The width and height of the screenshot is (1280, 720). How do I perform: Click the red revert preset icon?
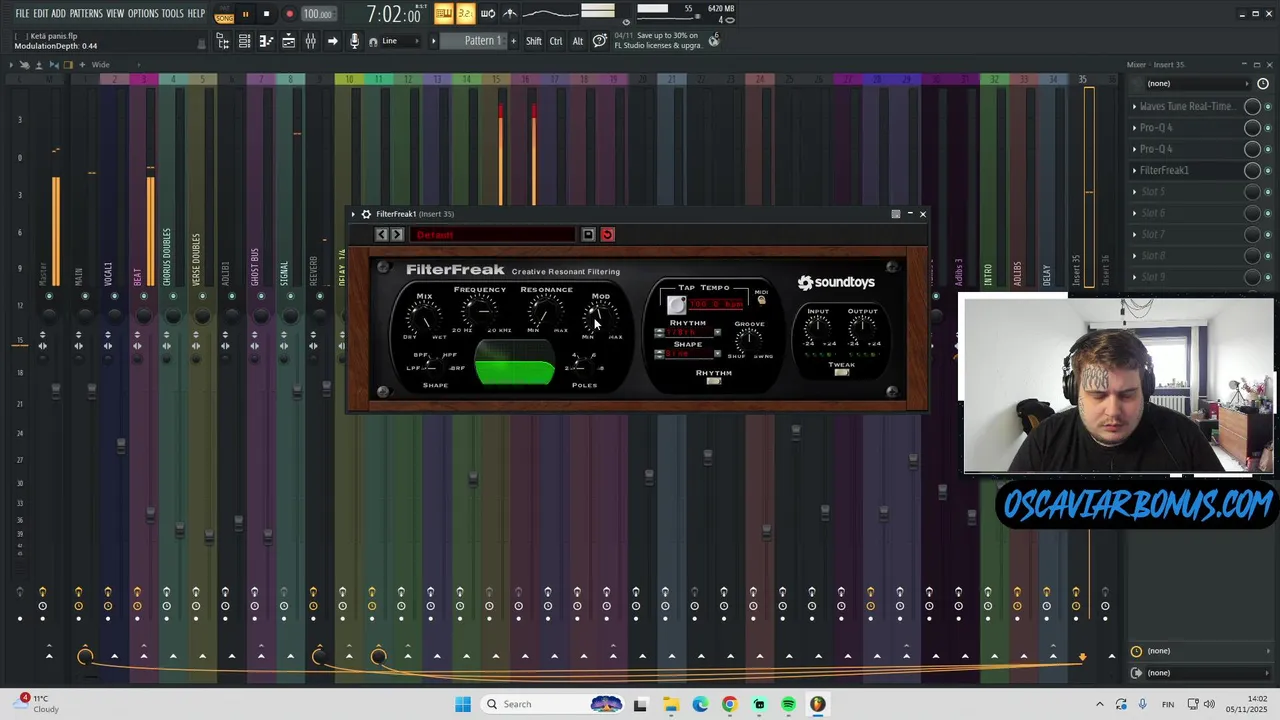607,235
